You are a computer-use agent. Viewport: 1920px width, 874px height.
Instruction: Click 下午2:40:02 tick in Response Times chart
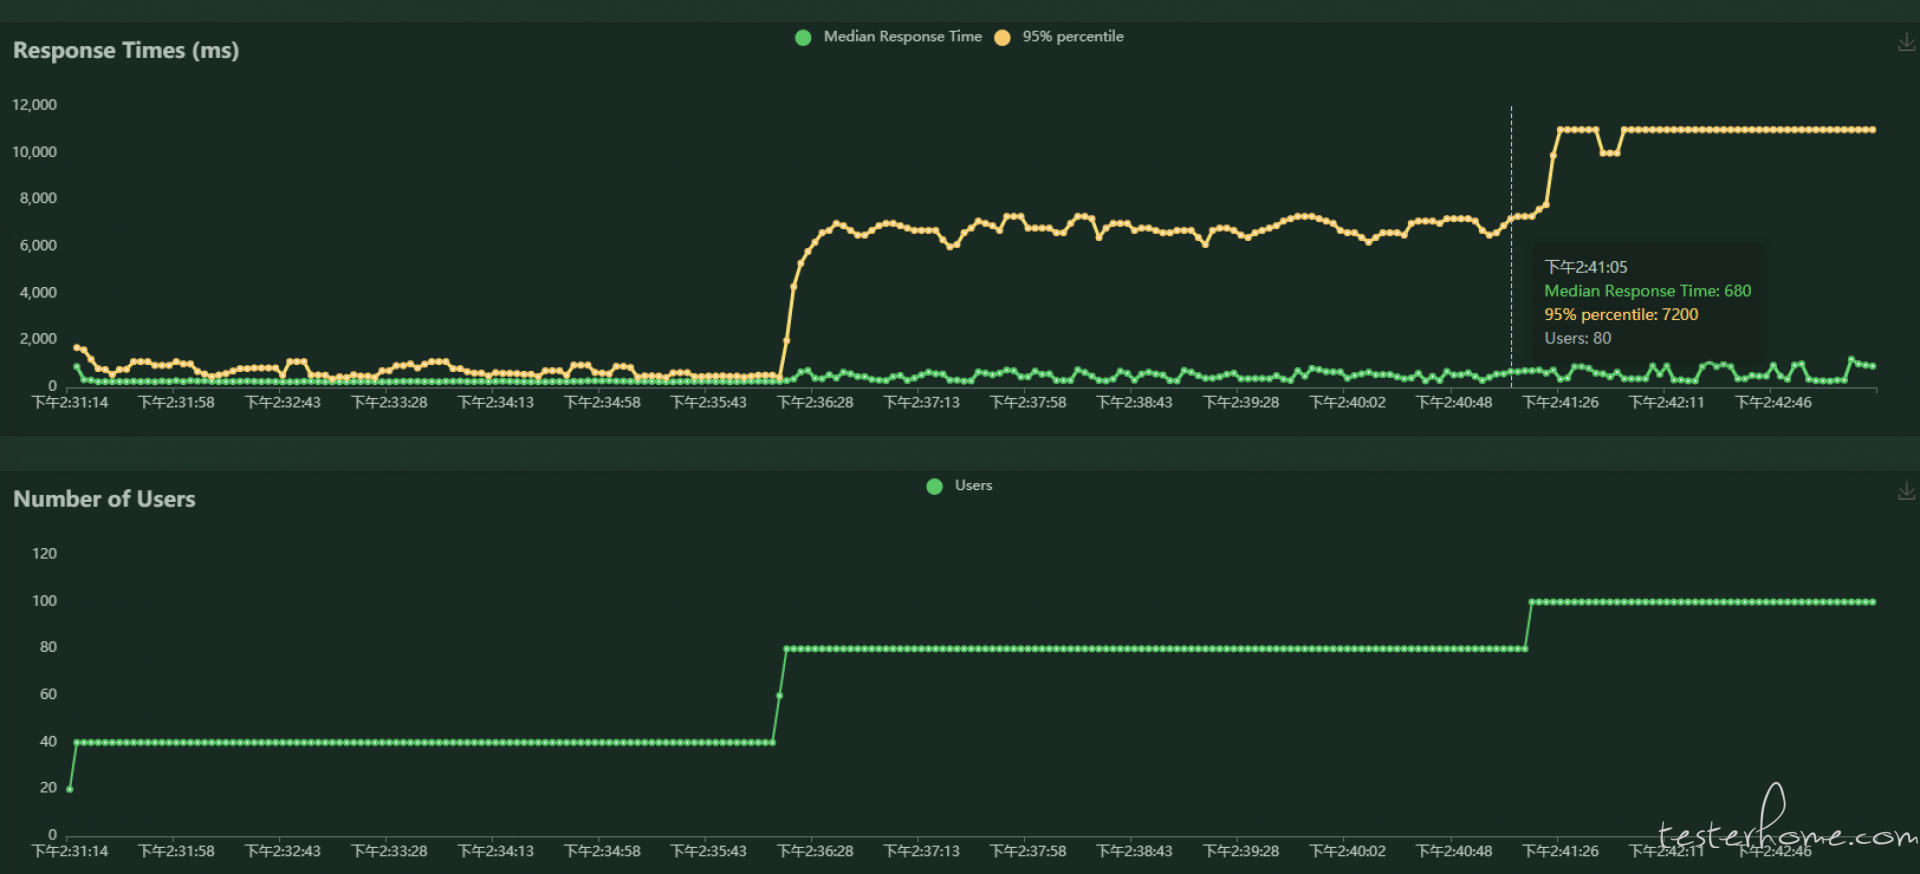(1347, 402)
